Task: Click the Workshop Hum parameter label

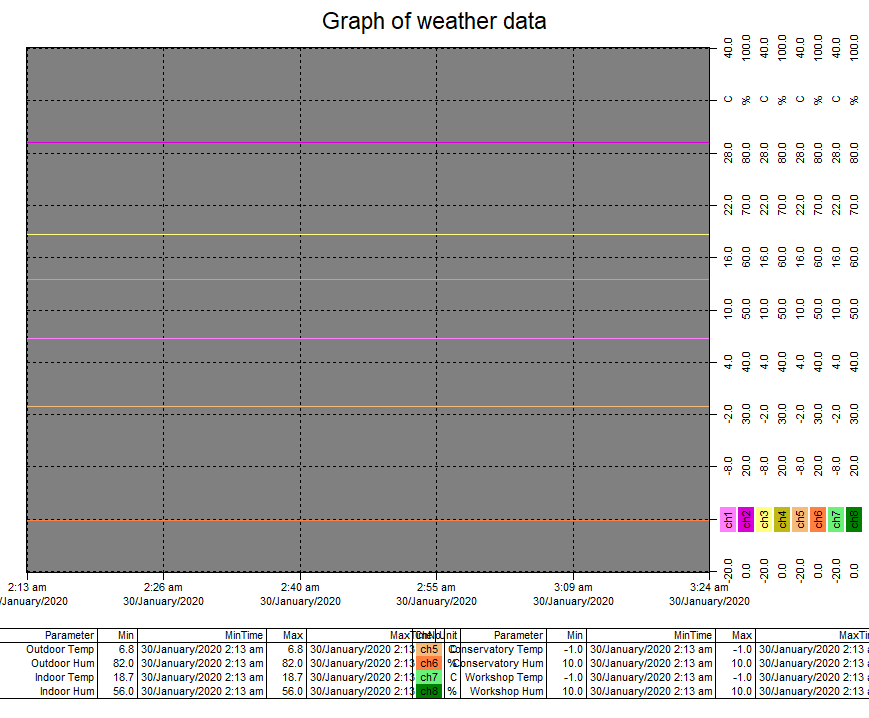Action: pyautogui.click(x=505, y=691)
